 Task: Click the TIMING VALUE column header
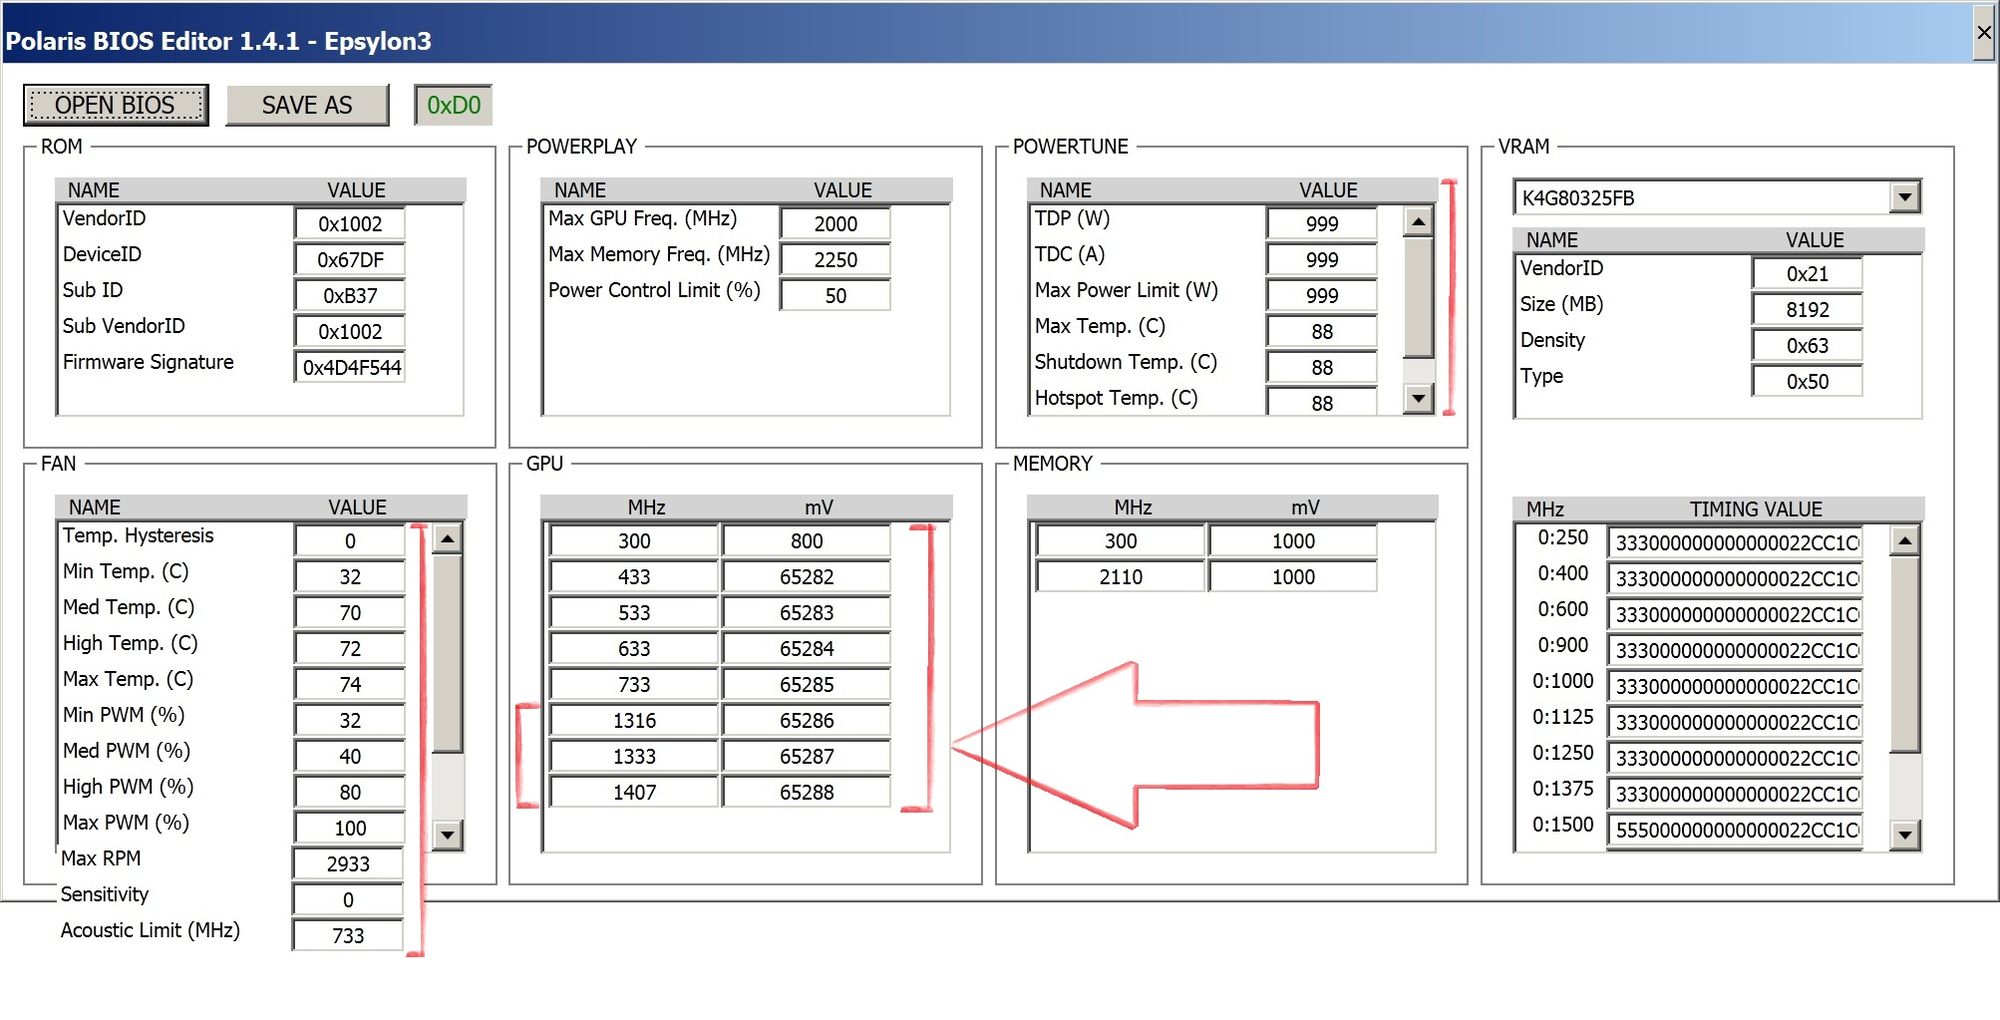click(1756, 509)
